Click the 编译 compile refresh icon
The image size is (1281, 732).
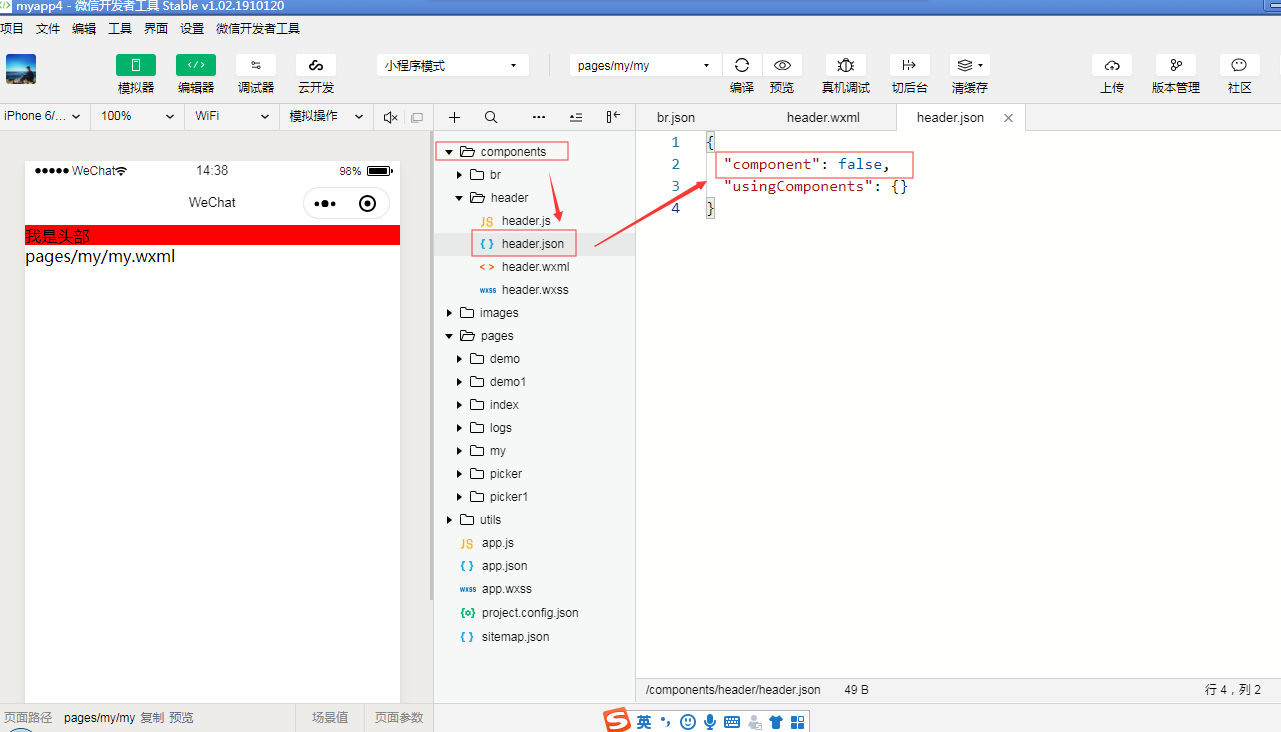[742, 65]
